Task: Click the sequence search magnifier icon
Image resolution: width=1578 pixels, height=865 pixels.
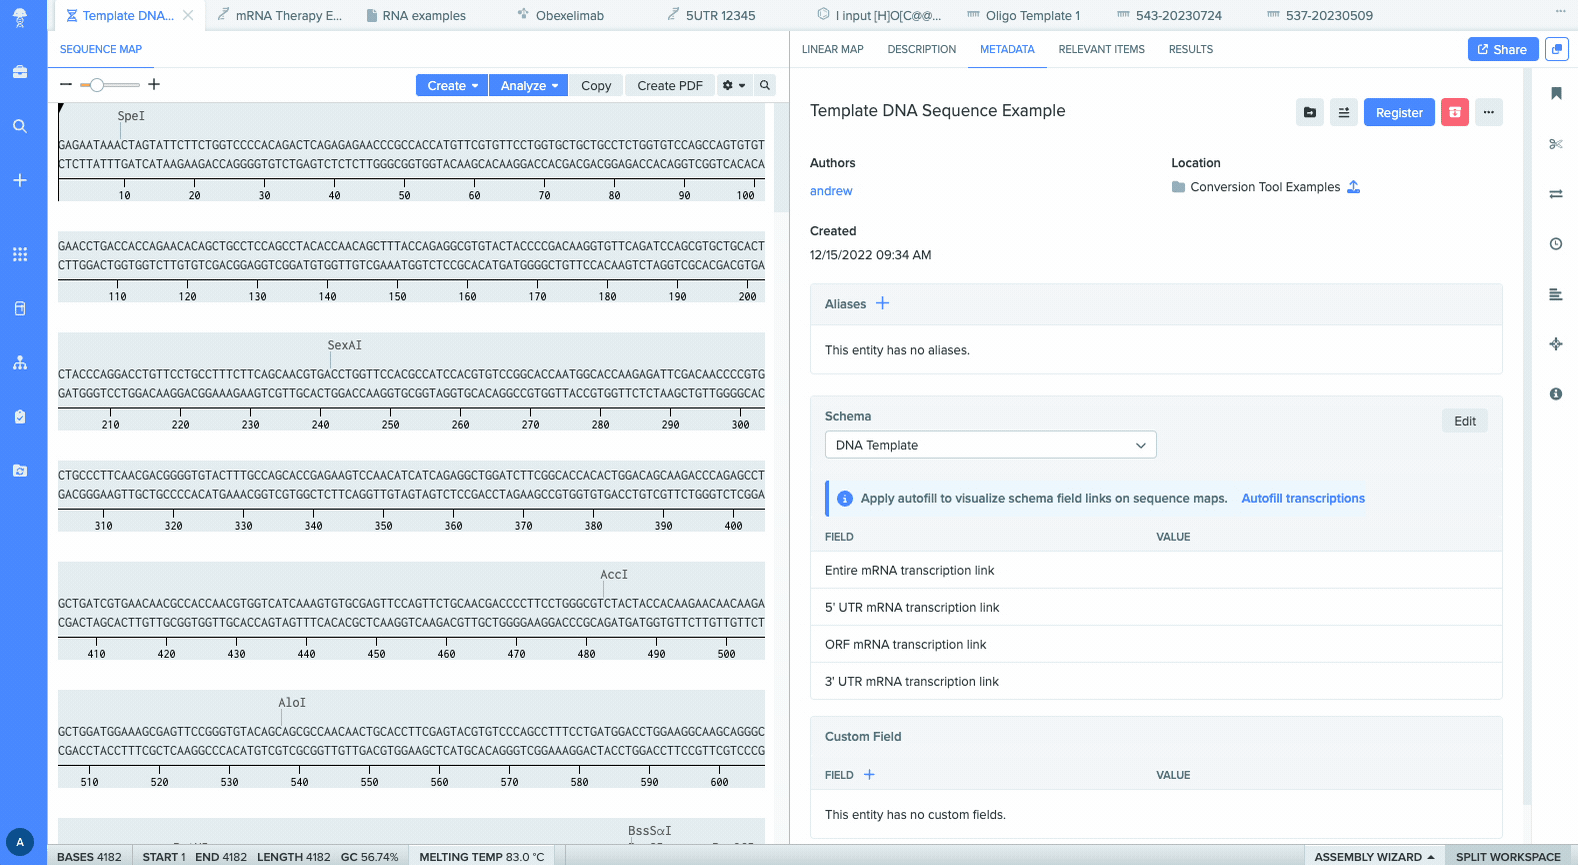Action: [765, 85]
